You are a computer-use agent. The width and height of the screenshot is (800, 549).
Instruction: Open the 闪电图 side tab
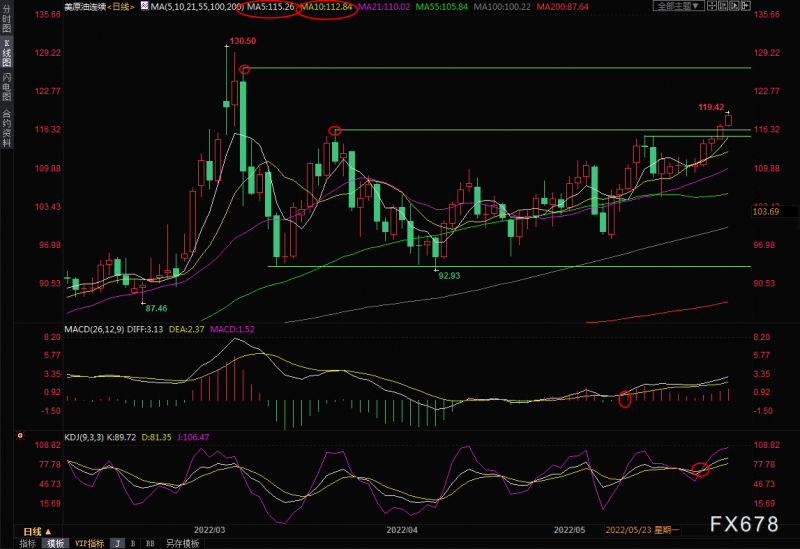[7, 87]
